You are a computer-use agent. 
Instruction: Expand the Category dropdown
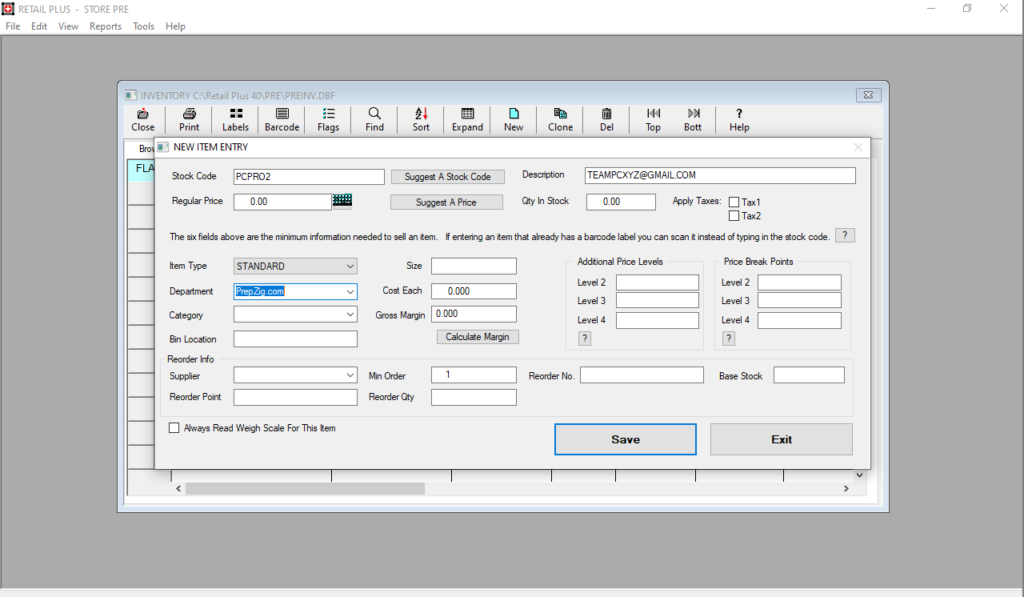350,315
